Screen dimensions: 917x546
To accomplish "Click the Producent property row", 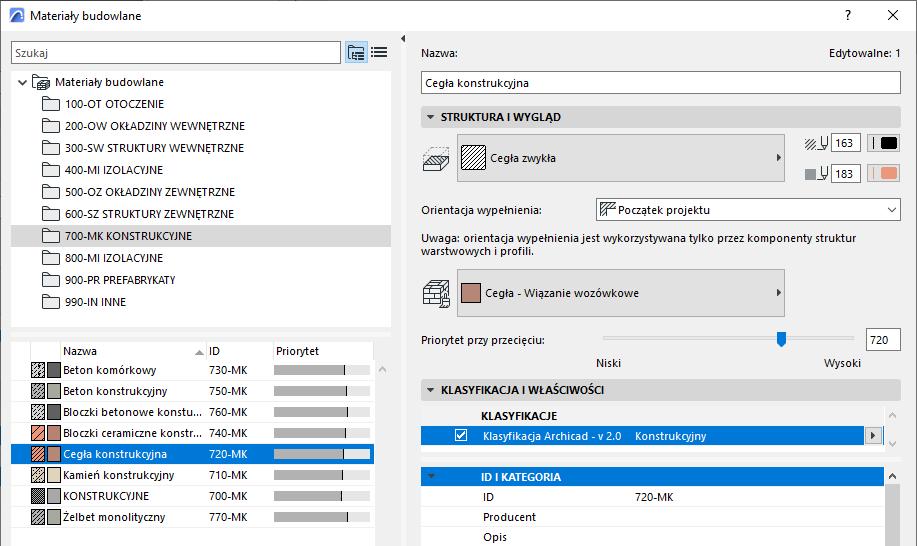I will 653,517.
